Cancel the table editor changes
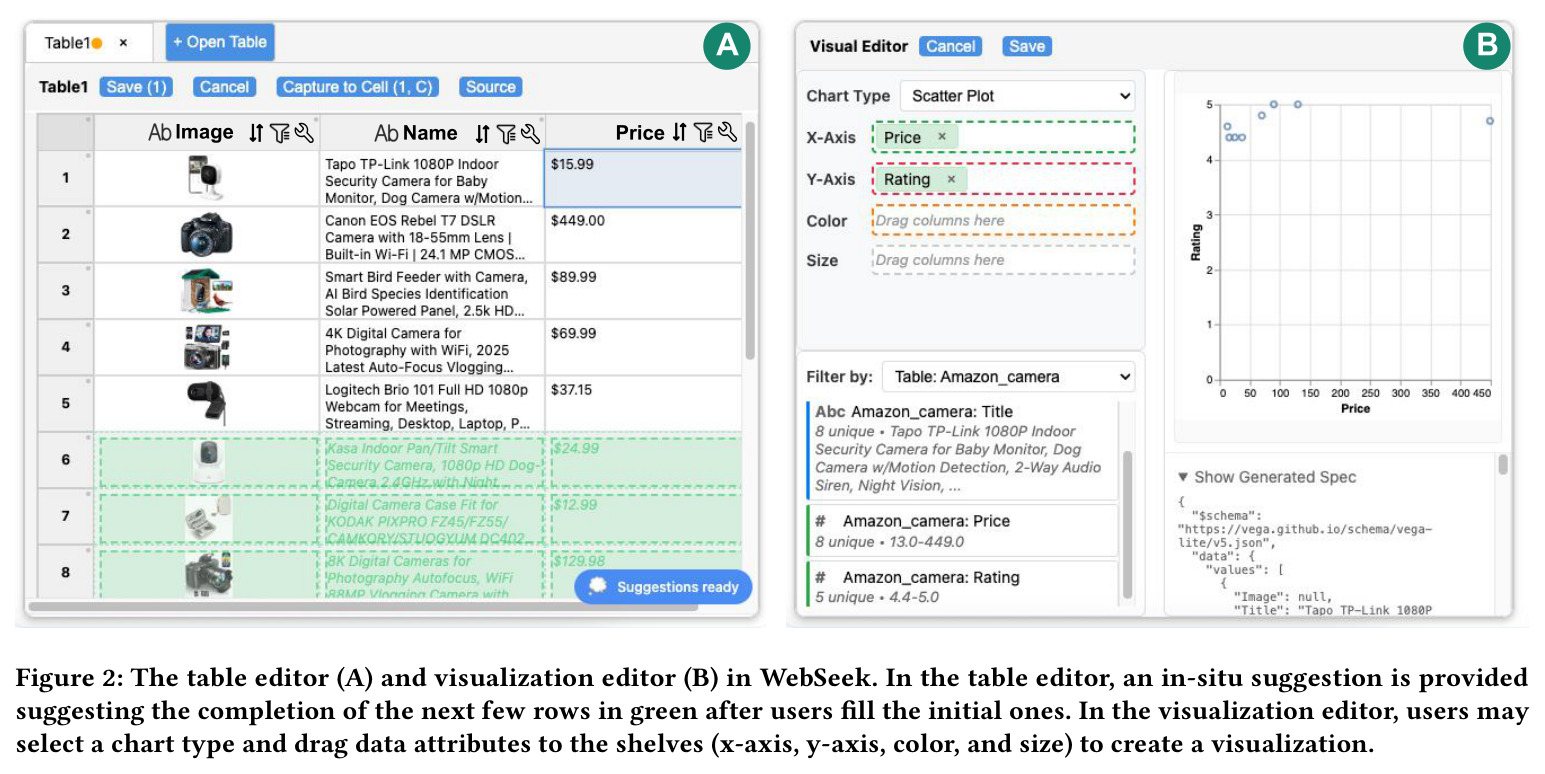Viewport: 1545px width, 774px height. 224,87
